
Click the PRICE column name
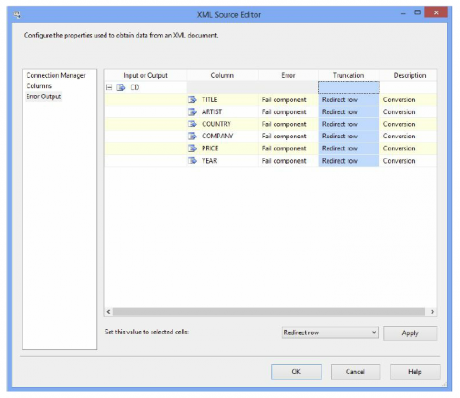pyautogui.click(x=210, y=148)
